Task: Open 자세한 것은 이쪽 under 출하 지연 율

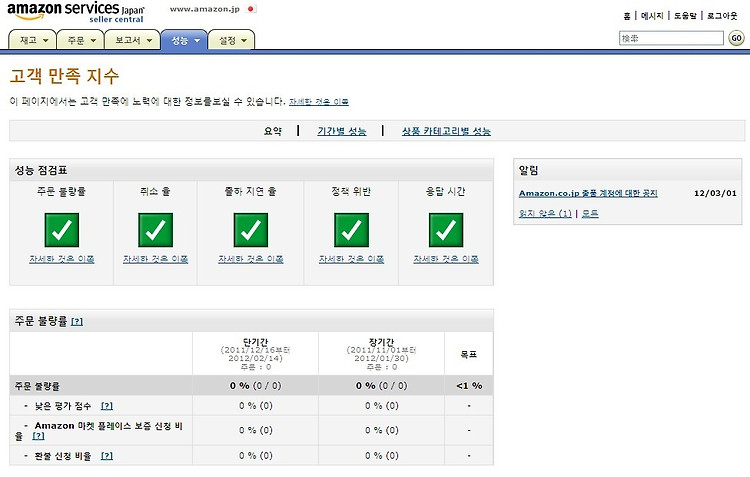Action: pos(251,259)
